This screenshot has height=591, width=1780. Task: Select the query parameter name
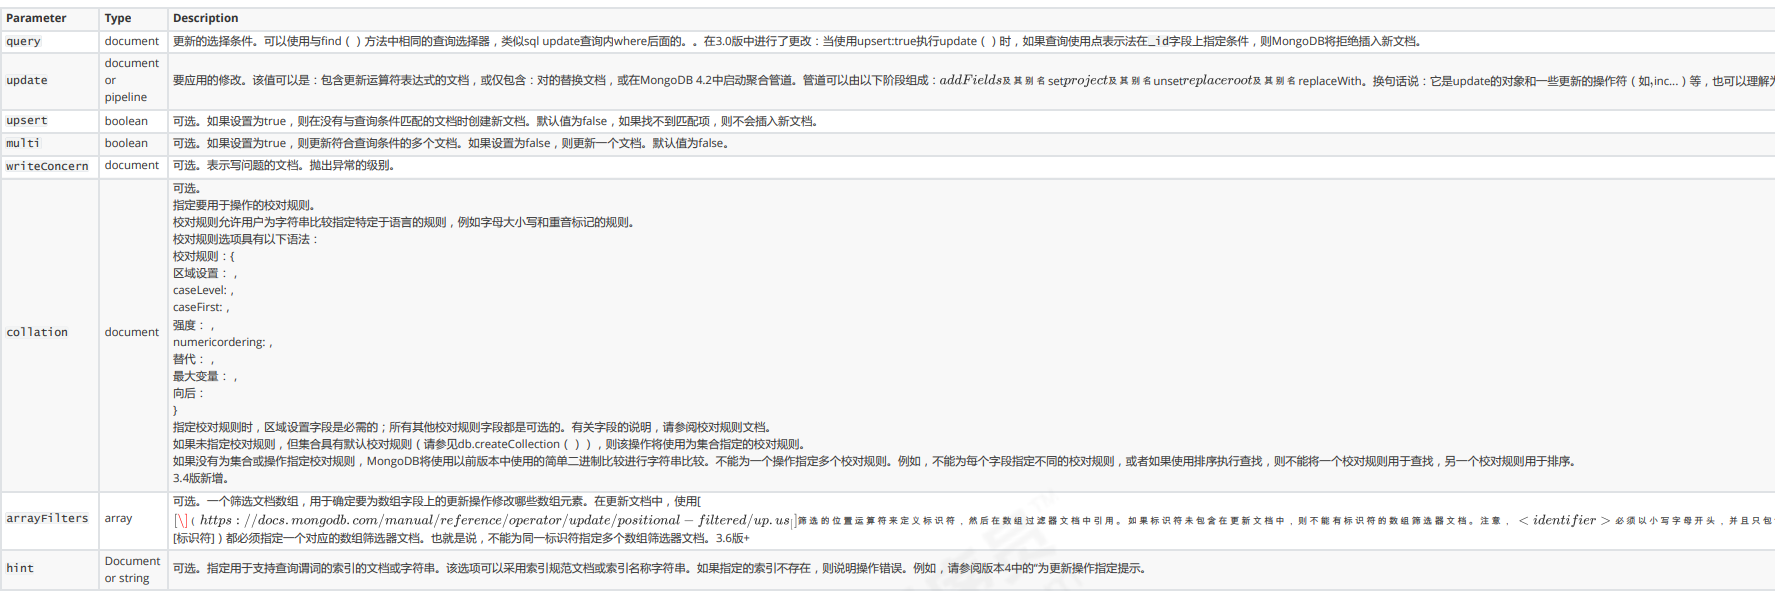click(23, 41)
